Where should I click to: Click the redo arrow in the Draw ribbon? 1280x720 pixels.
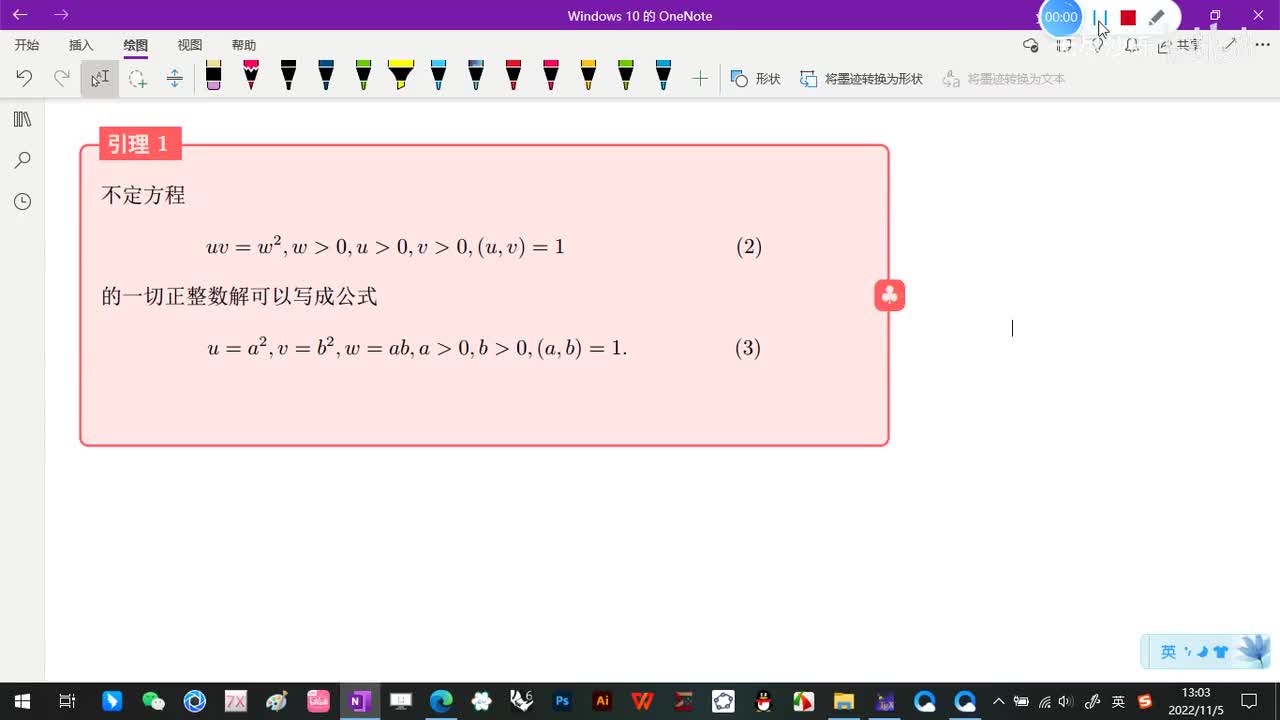(62, 78)
